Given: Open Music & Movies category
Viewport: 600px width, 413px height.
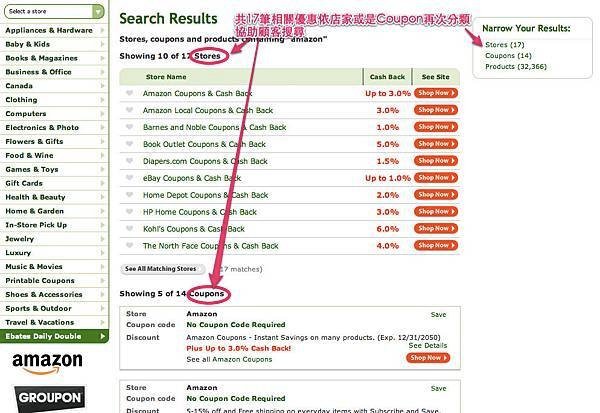Looking at the screenshot, I should tap(54, 266).
